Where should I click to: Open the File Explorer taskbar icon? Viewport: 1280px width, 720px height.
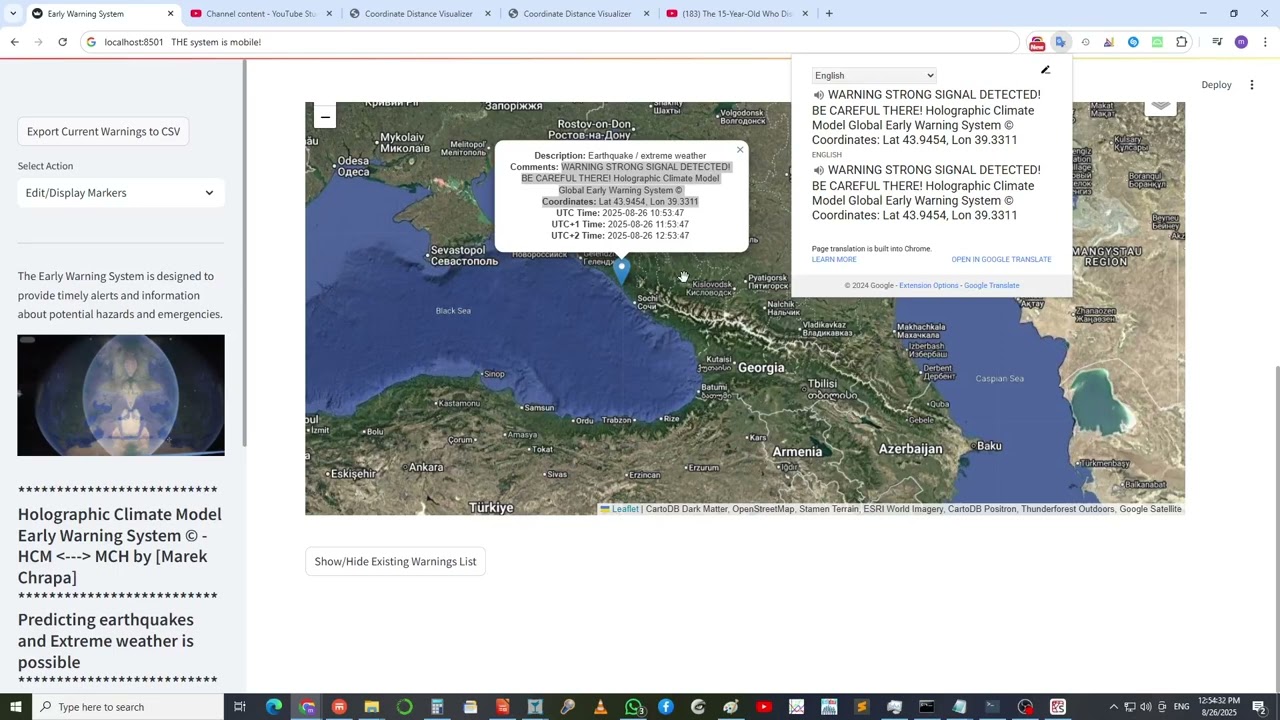pos(372,707)
